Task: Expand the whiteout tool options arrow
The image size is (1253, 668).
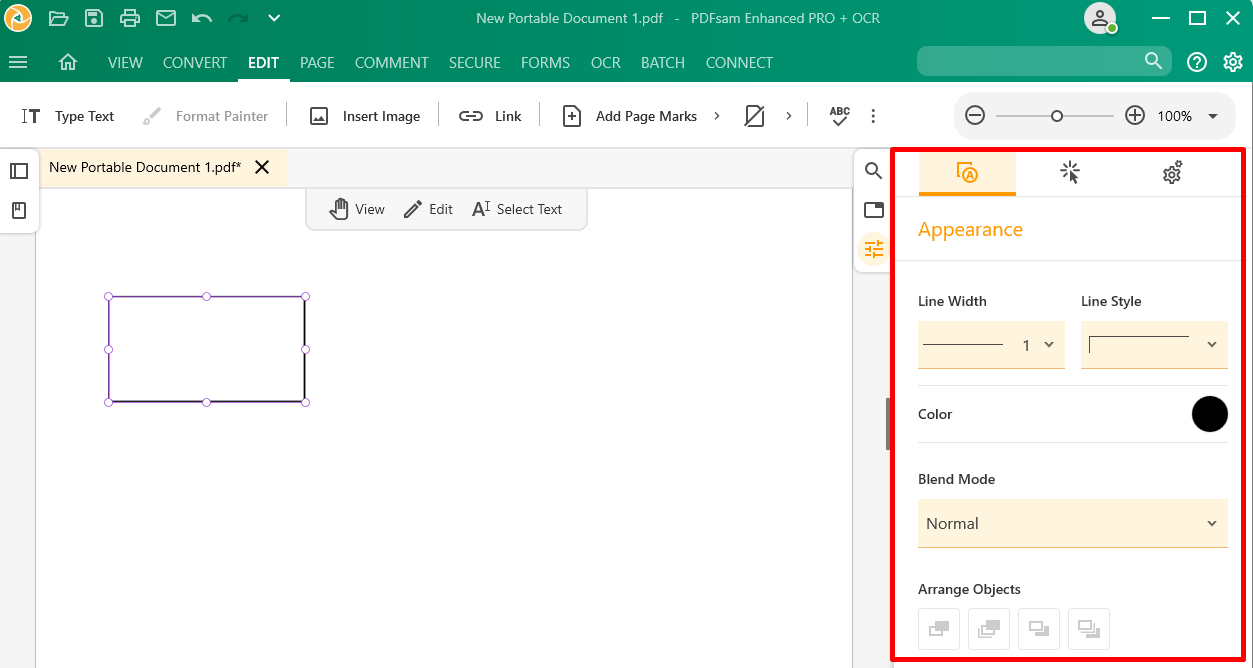Action: (x=789, y=116)
